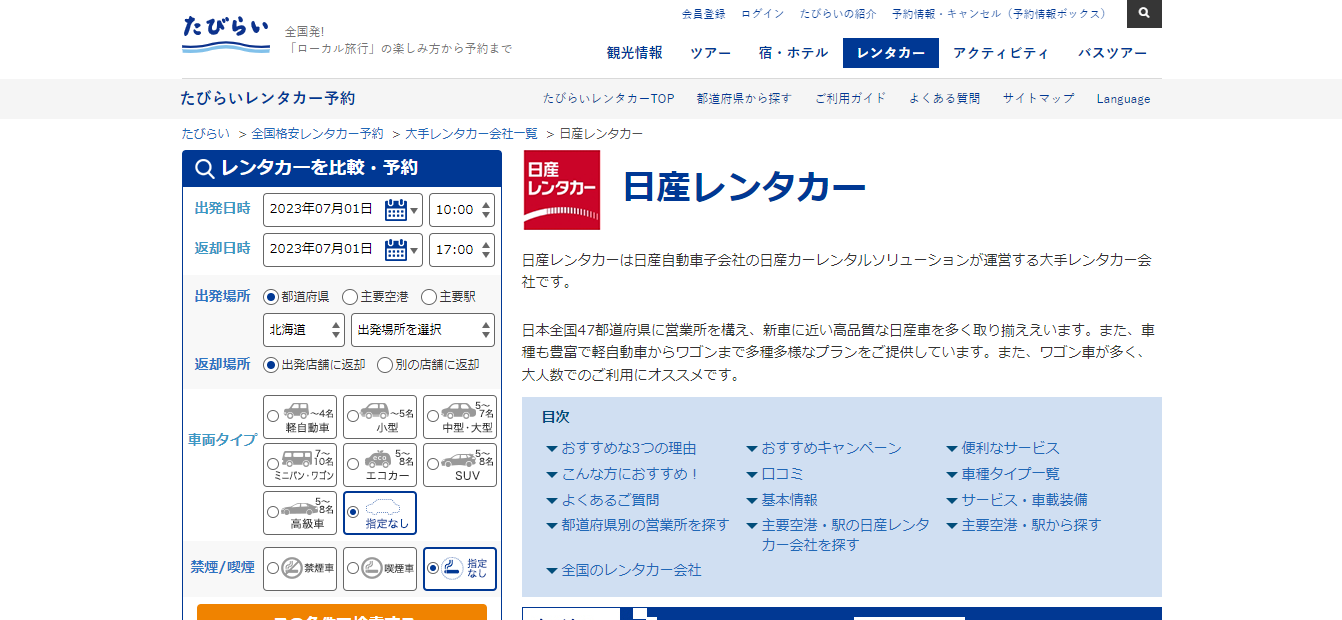Image resolution: width=1342 pixels, height=620 pixels.
Task: Open the レンタカー navigation tab
Action: [890, 53]
